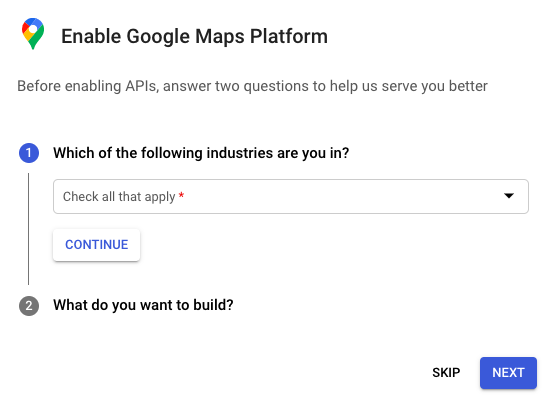
Task: Click the word "Platform" in the dialog title
Action: 289,36
